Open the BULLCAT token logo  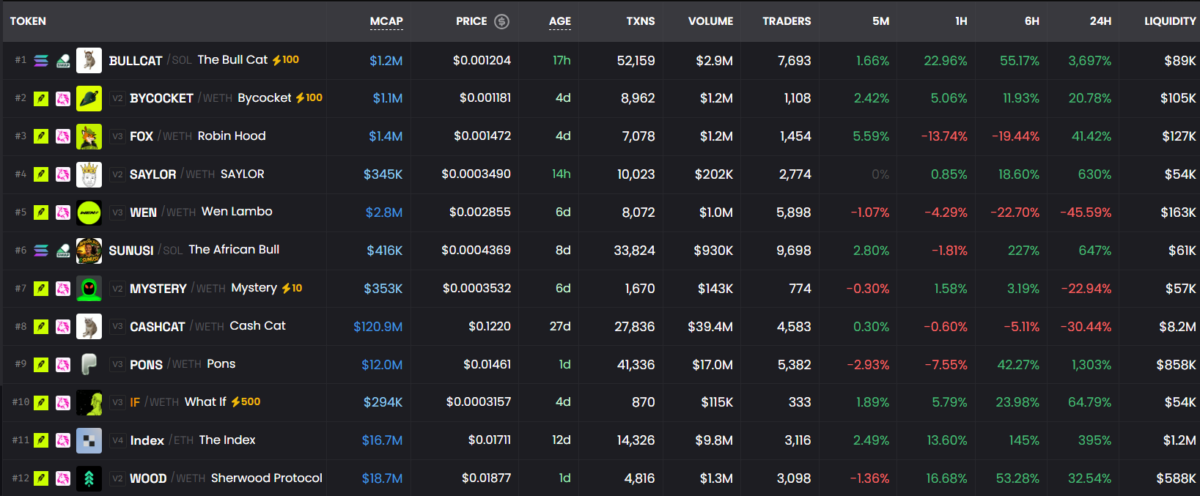(x=89, y=60)
